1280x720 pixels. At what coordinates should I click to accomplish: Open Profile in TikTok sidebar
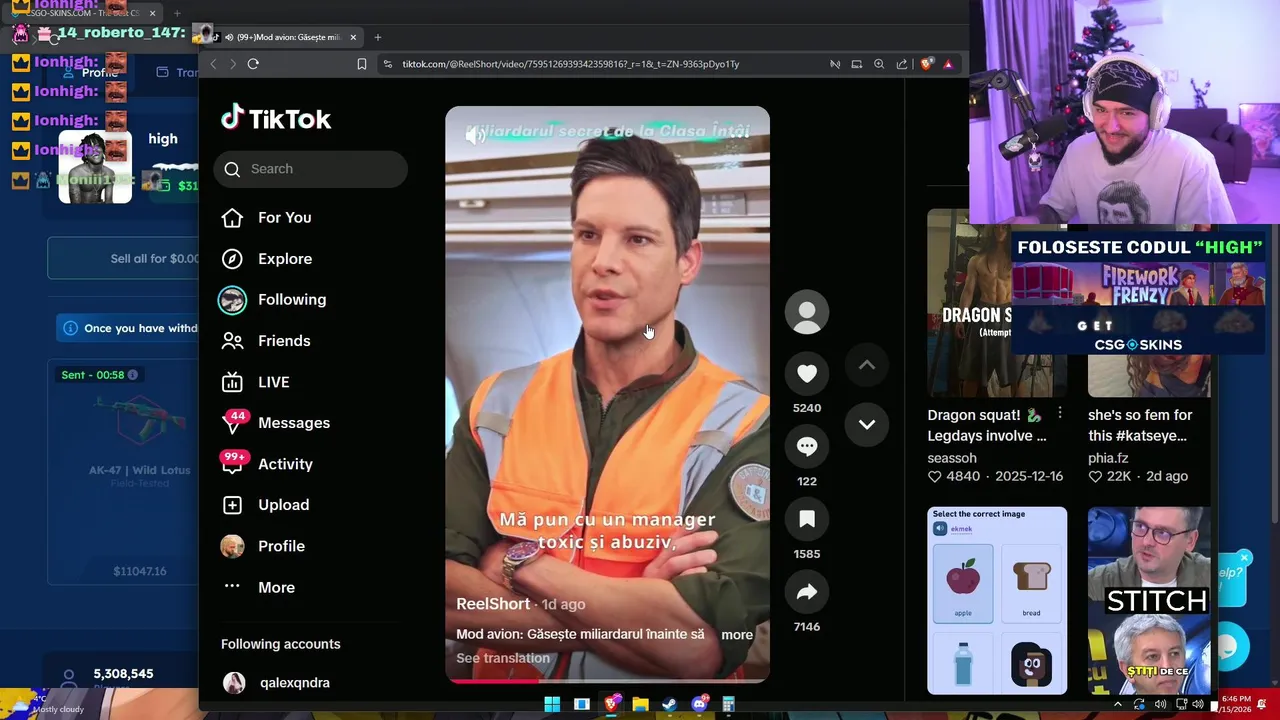(x=262, y=546)
